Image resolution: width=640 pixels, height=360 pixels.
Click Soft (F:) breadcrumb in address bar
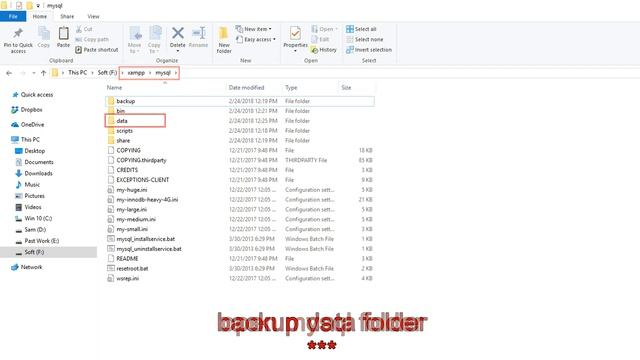coord(107,73)
